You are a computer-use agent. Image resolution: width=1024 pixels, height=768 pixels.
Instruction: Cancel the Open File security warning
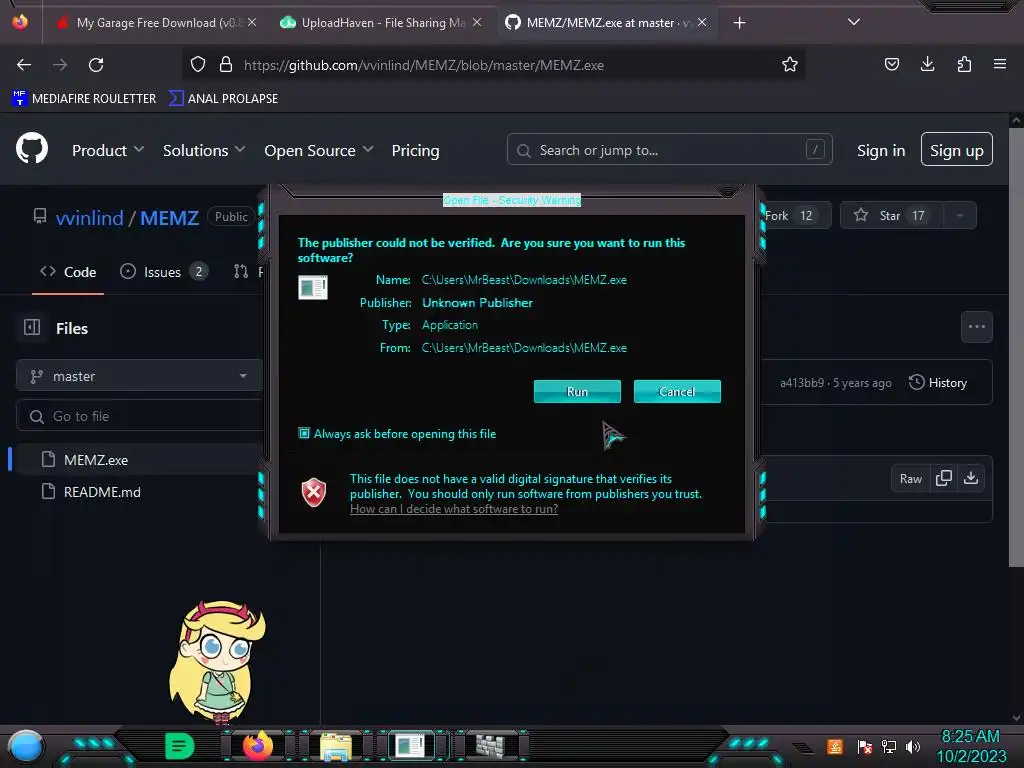(677, 391)
